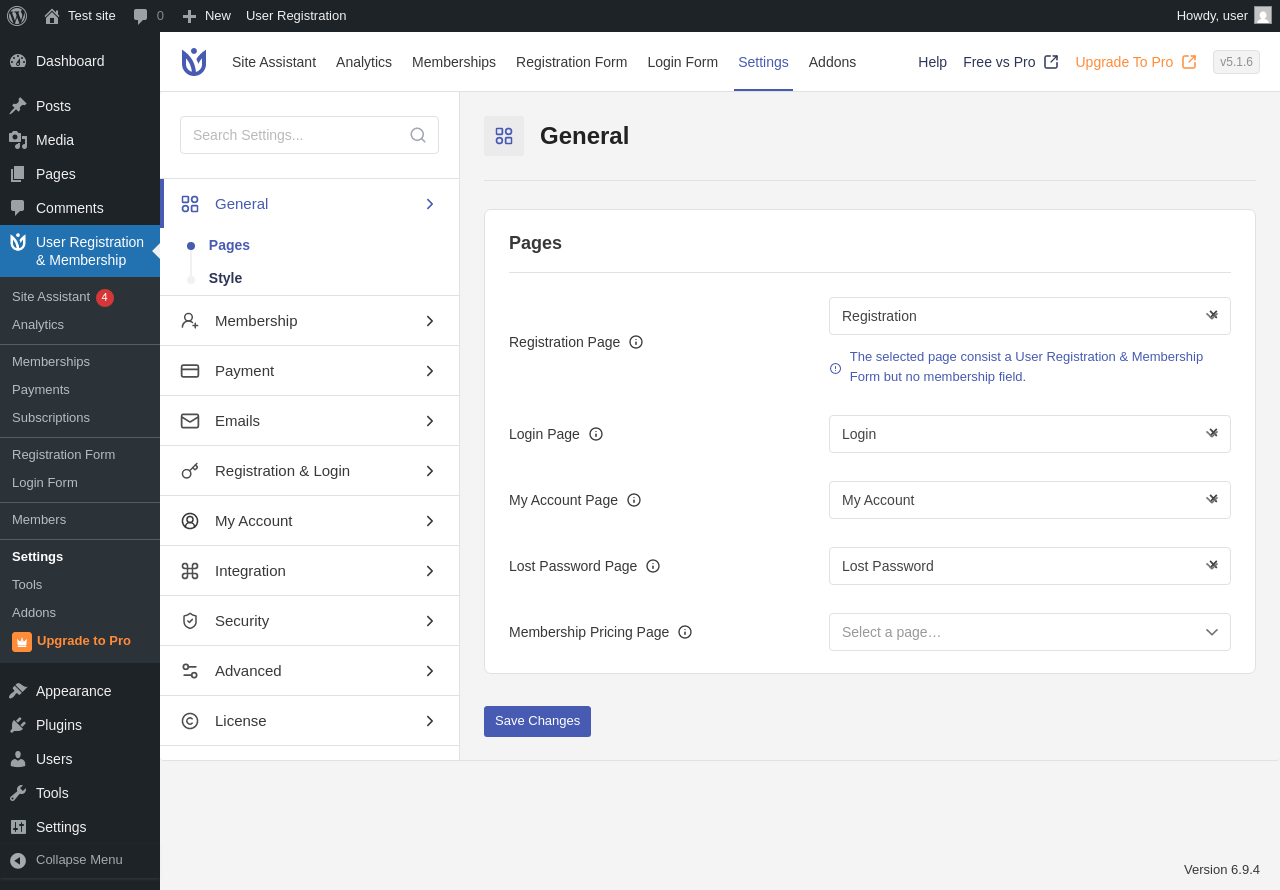
Task: Switch to the Login Form tab
Action: 683,62
